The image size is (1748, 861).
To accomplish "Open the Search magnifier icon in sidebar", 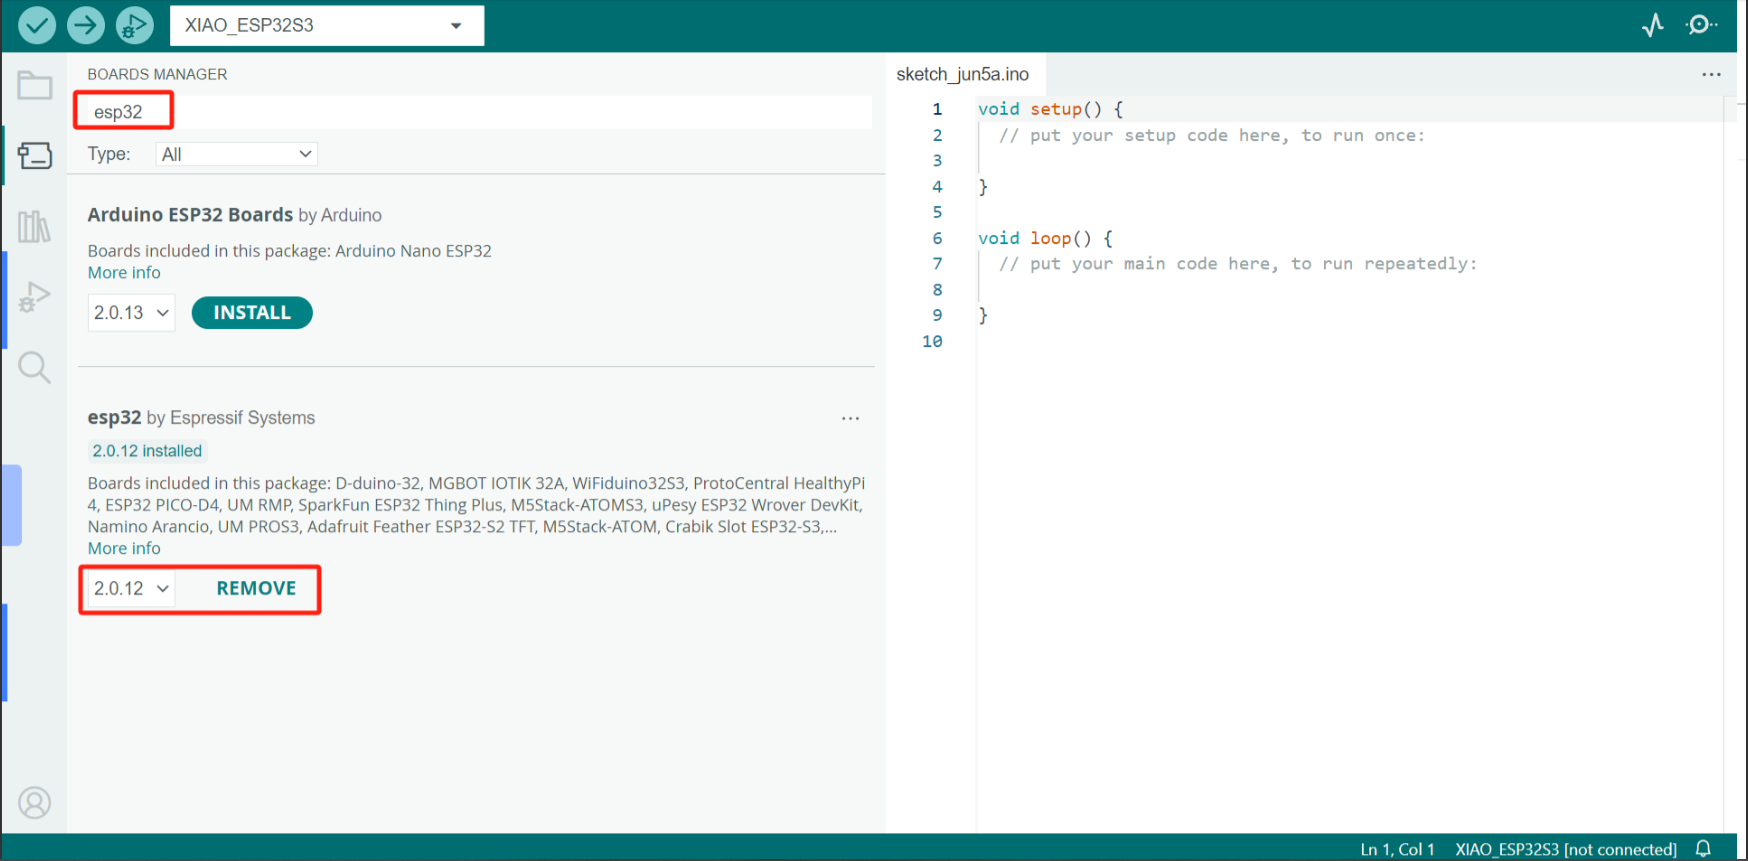I will point(35,368).
